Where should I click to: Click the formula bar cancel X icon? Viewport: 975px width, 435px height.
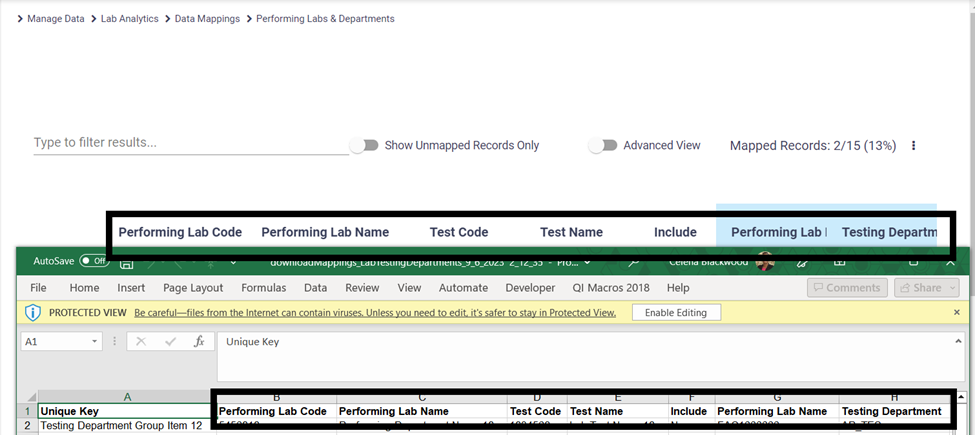pyautogui.click(x=141, y=341)
